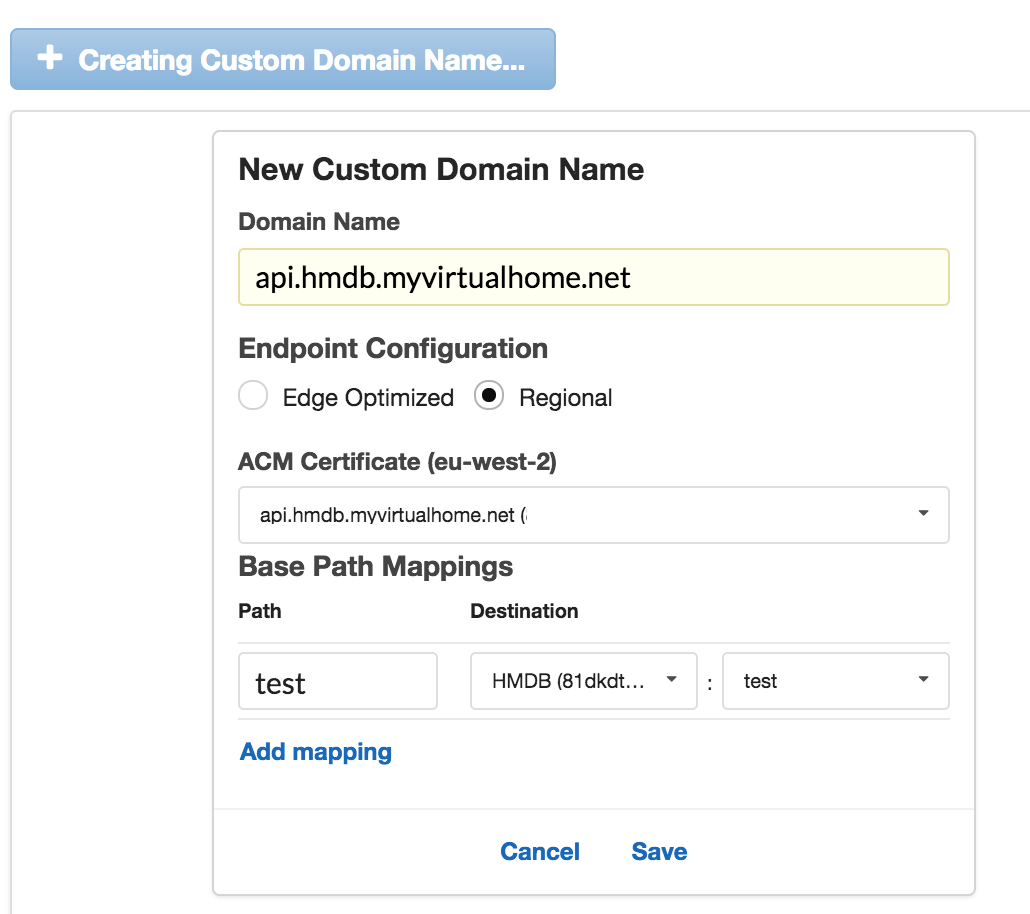
Task: Click the Edge Optimized label text
Action: coord(367,398)
